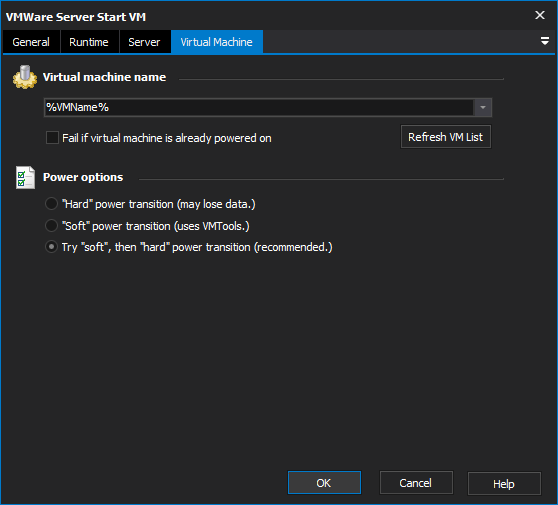Select the Virtual Machine tab
Screen dimensions: 558x505
pos(217,42)
